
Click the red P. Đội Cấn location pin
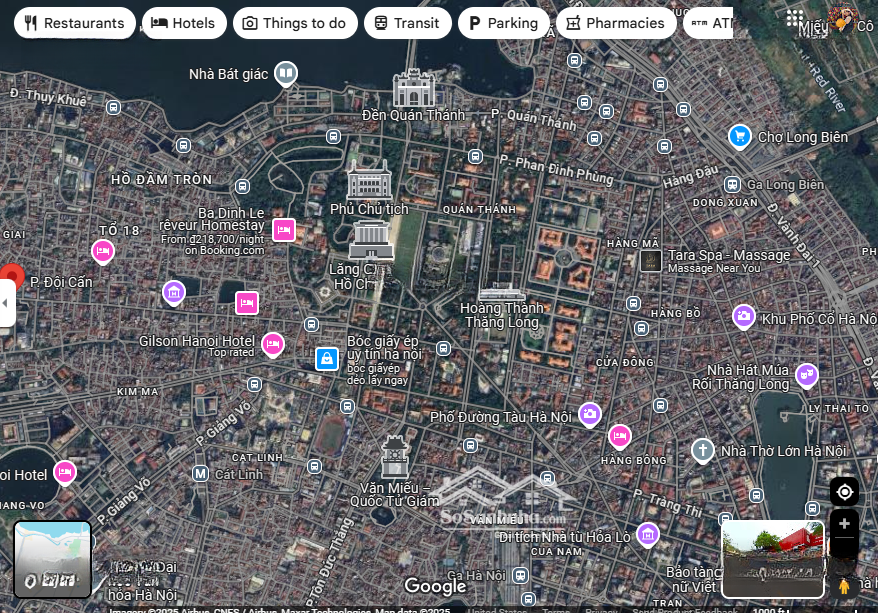click(11, 277)
